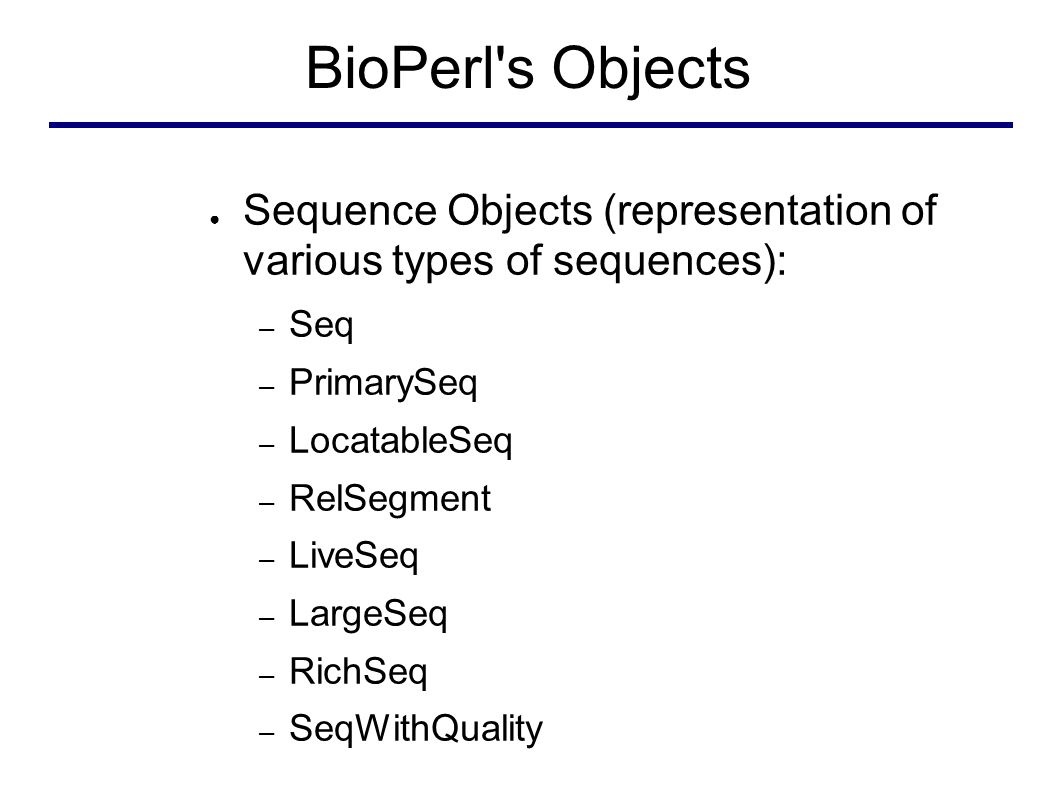Select the PrimarySeq list item
The image size is (1058, 793).
[383, 383]
